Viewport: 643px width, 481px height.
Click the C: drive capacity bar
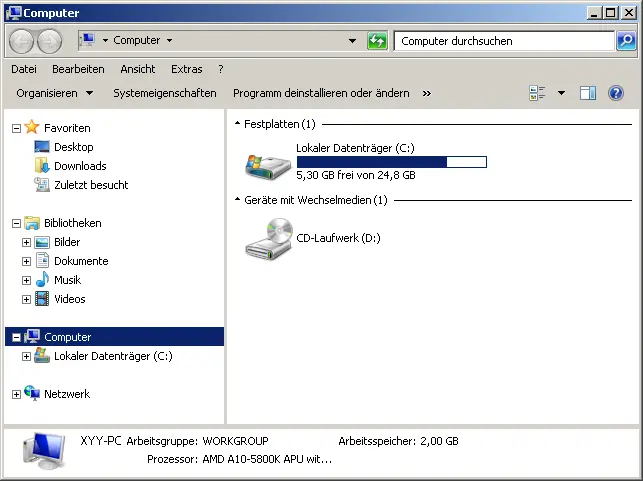click(391, 162)
